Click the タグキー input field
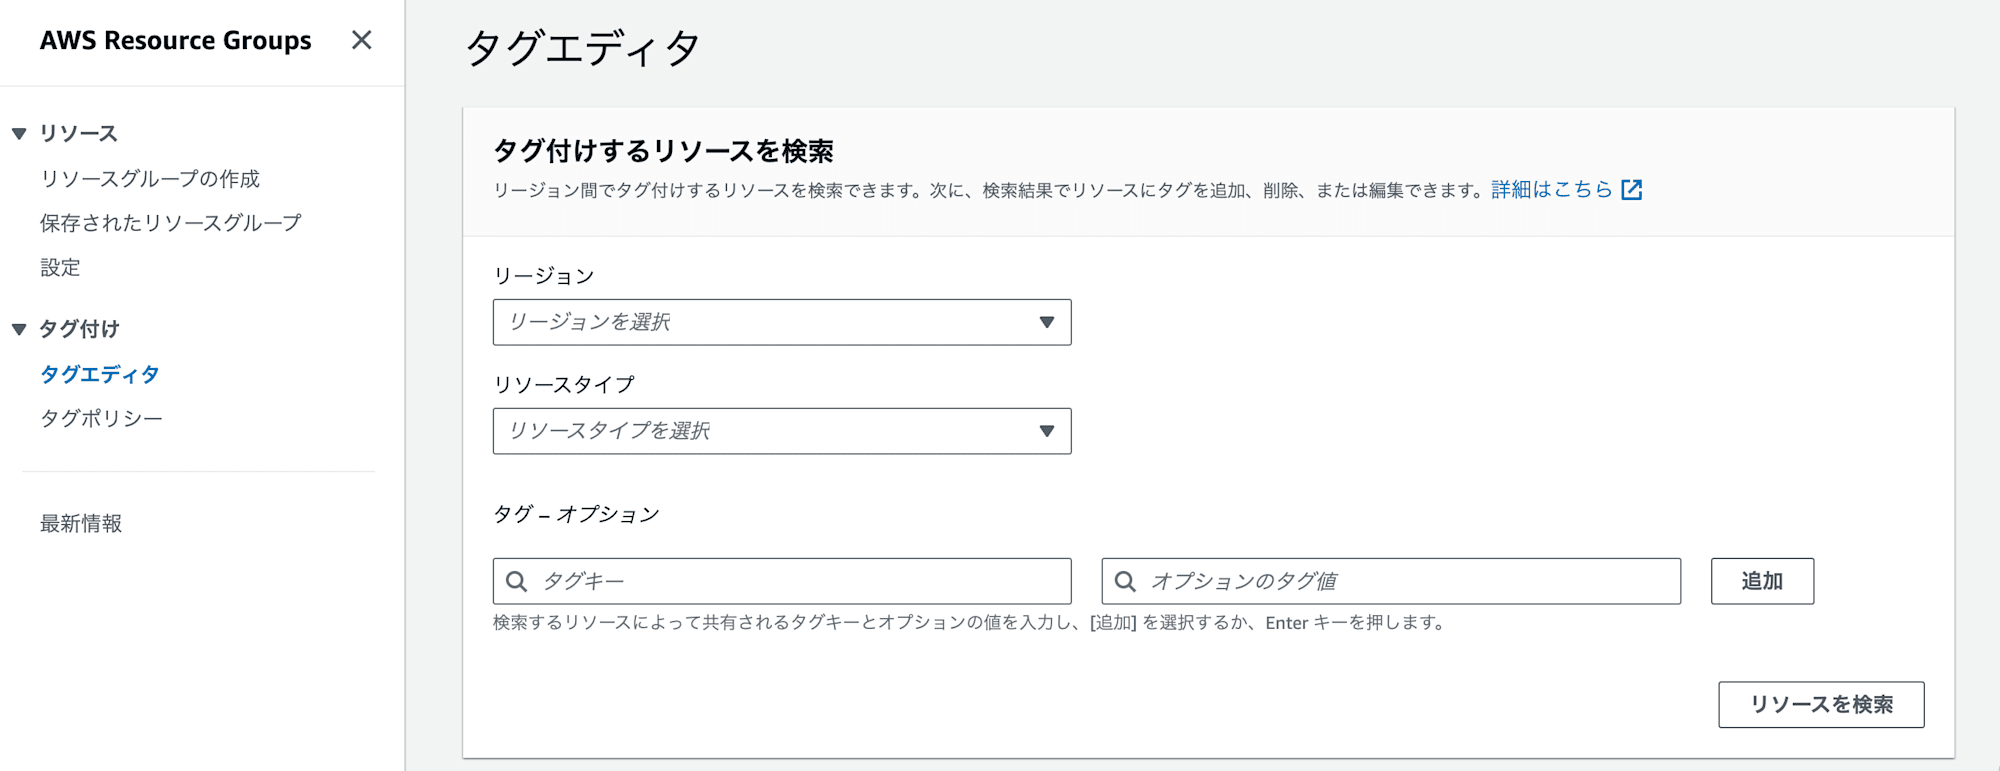The height and width of the screenshot is (771, 2000). pos(782,581)
